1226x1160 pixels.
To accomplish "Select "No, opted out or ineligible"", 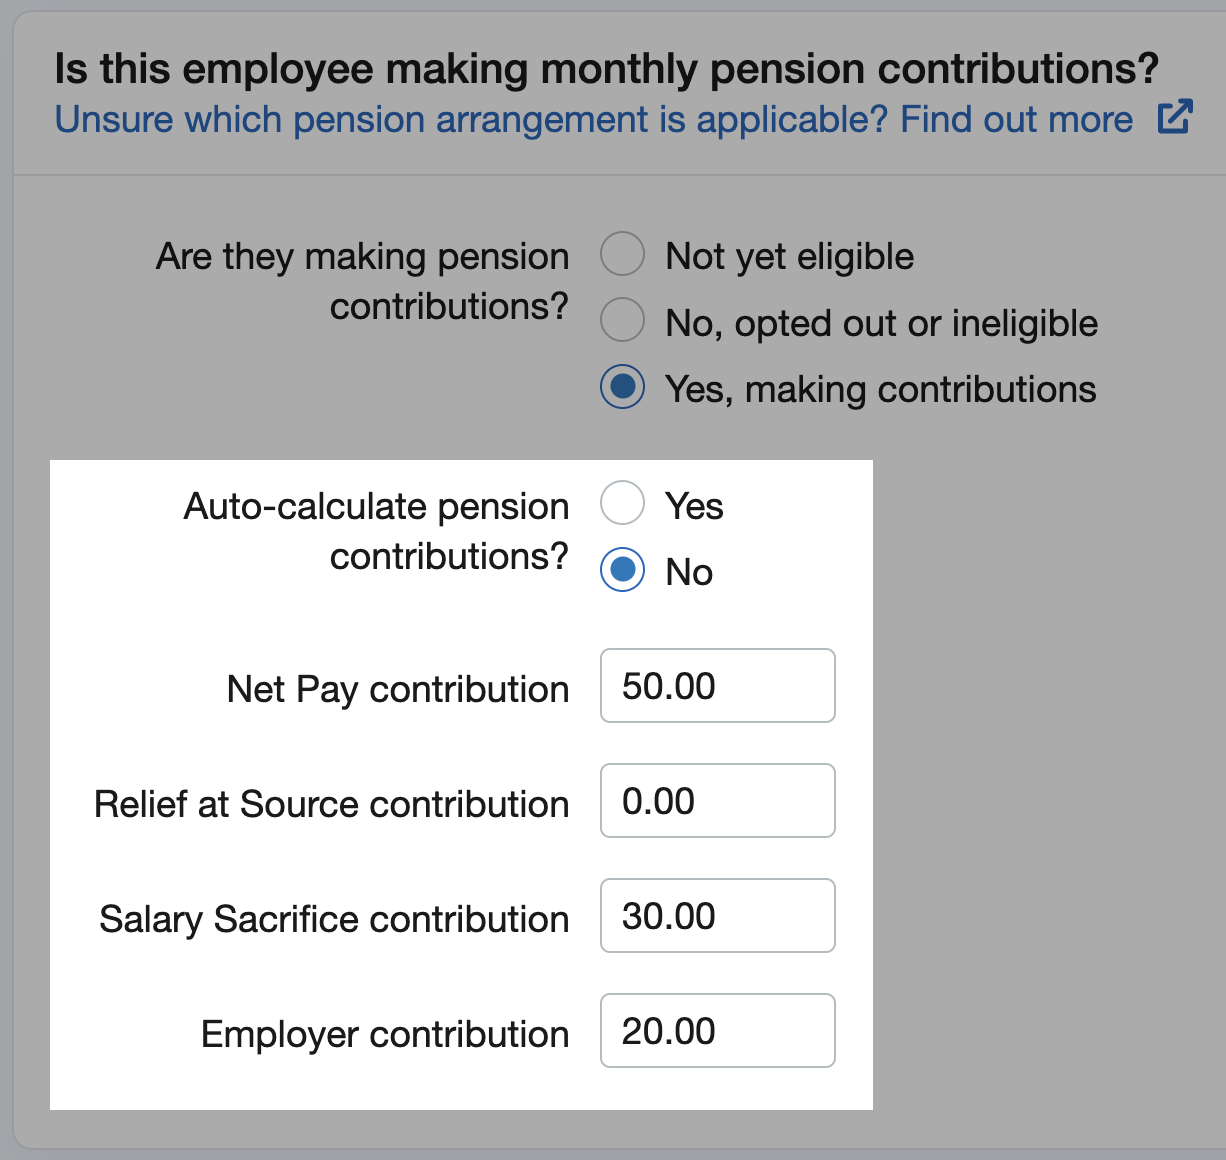I will [622, 321].
